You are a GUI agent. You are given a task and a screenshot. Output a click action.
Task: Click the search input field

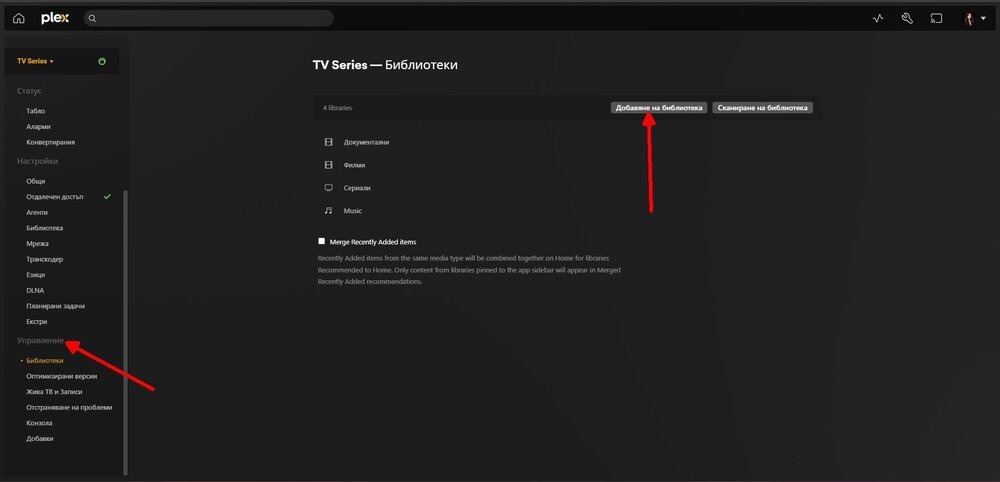click(209, 18)
